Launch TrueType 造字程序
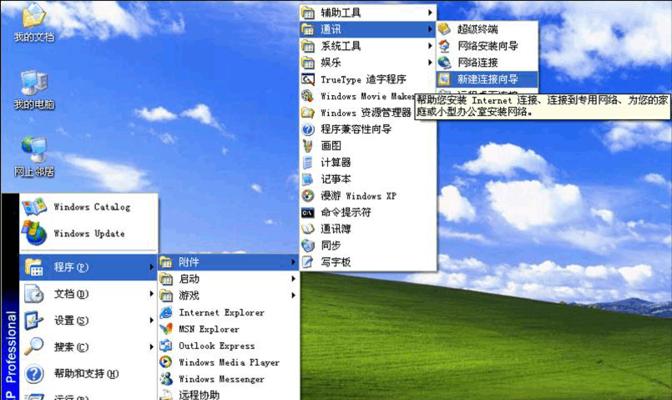 point(368,79)
